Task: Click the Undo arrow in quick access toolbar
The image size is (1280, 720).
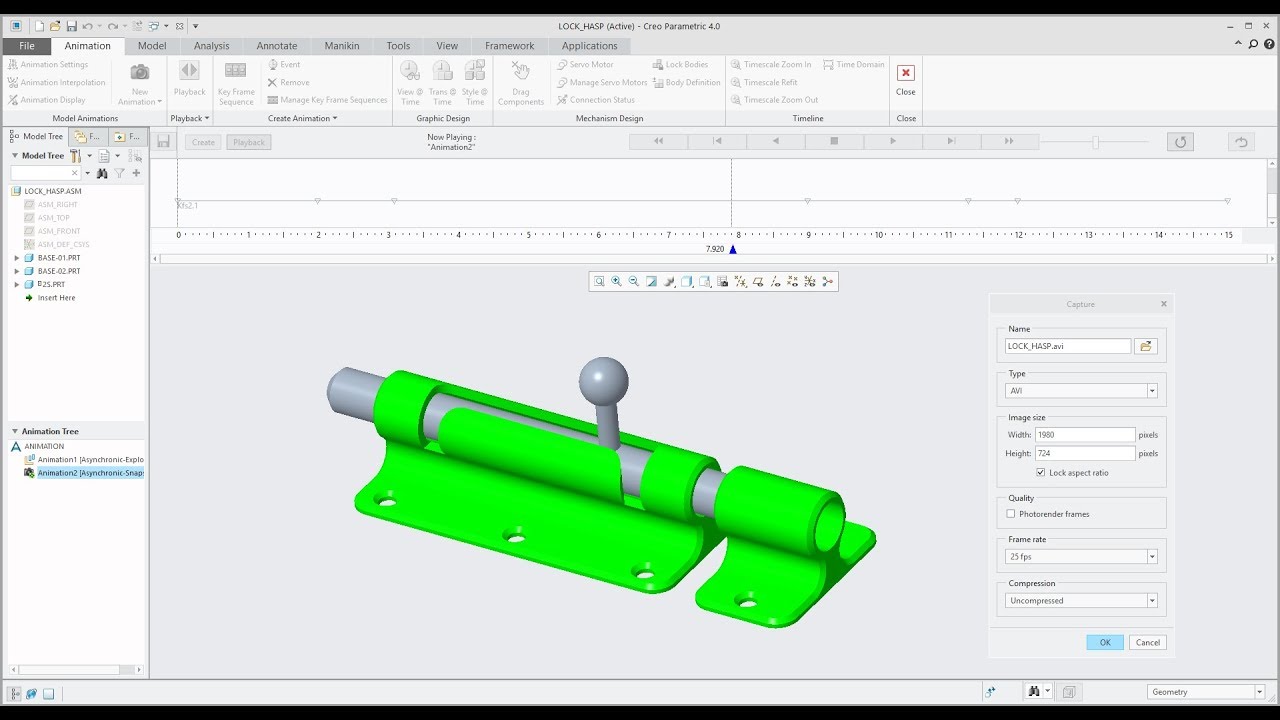Action: [88, 26]
